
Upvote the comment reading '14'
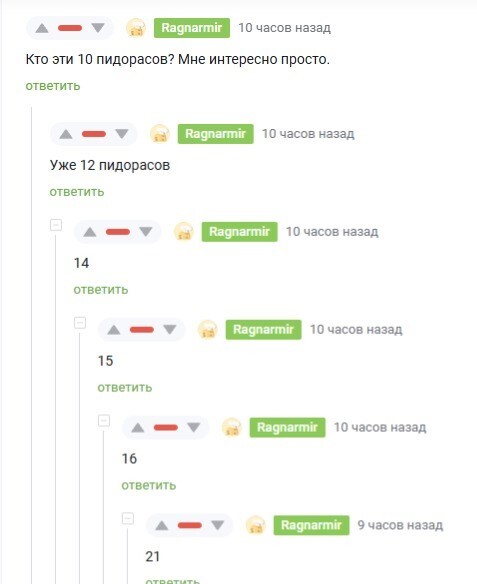(x=90, y=232)
